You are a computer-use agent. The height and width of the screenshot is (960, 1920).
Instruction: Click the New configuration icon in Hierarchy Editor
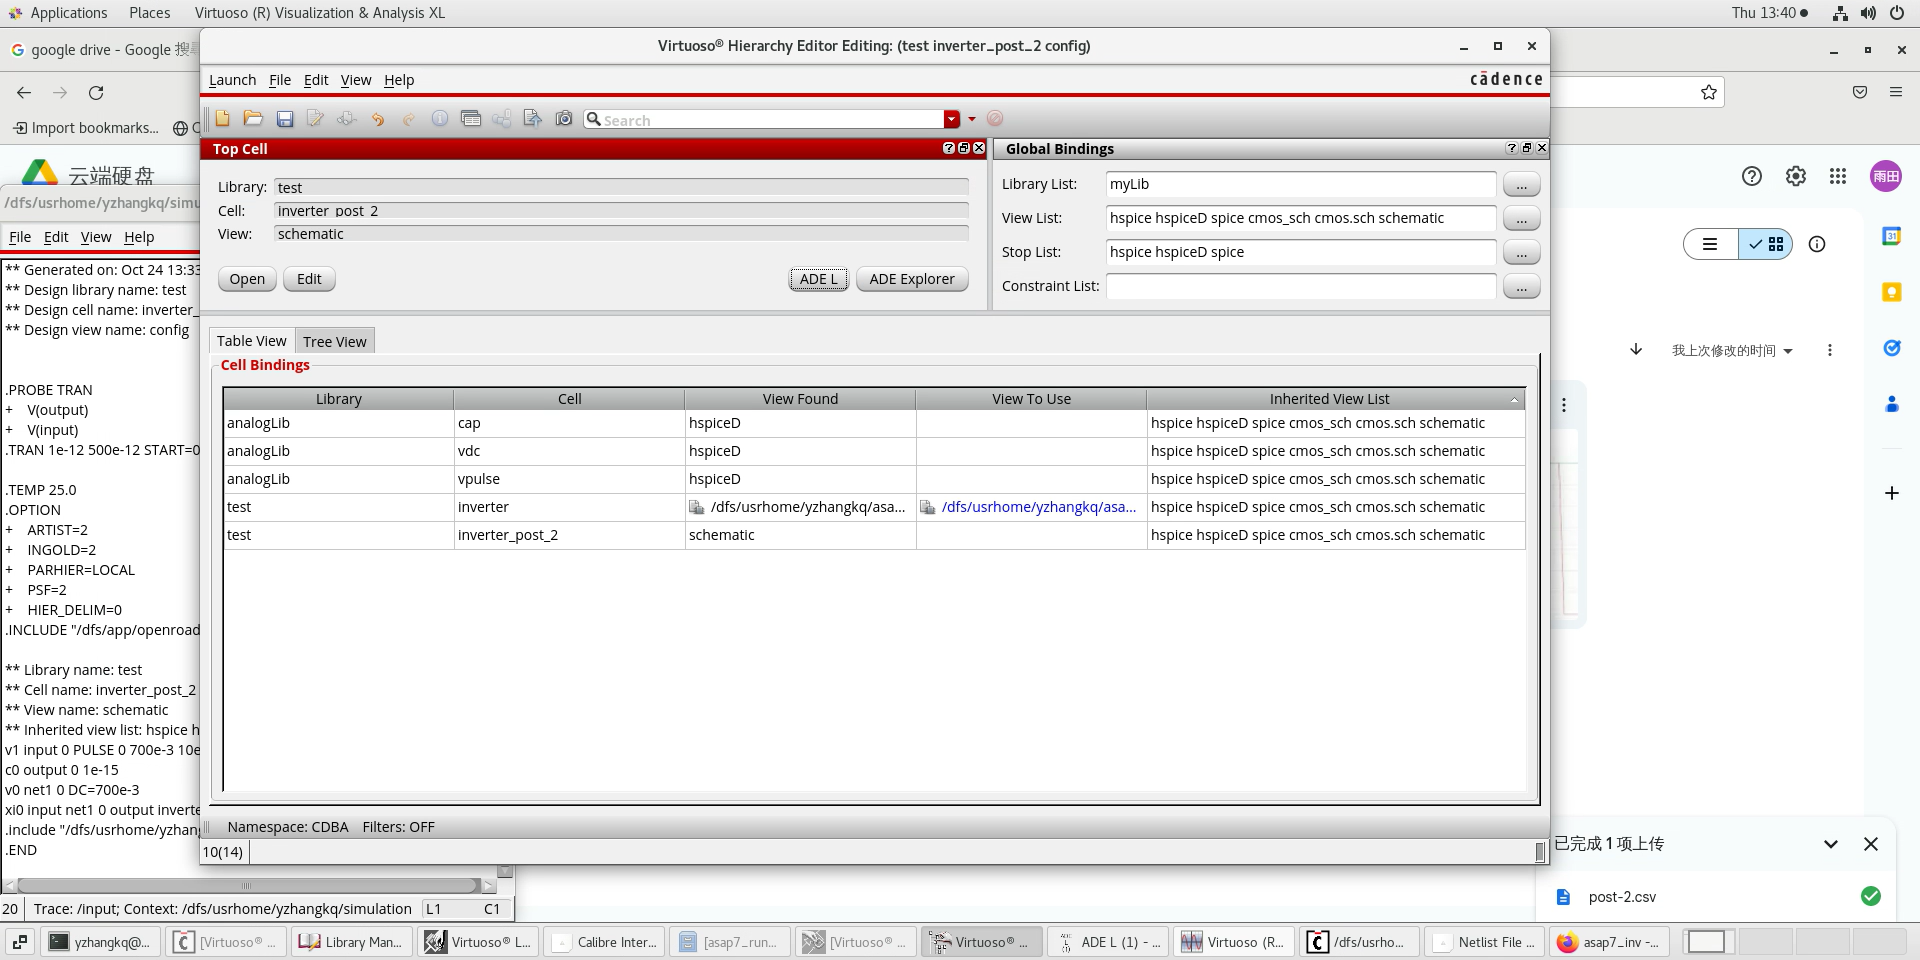tap(222, 119)
